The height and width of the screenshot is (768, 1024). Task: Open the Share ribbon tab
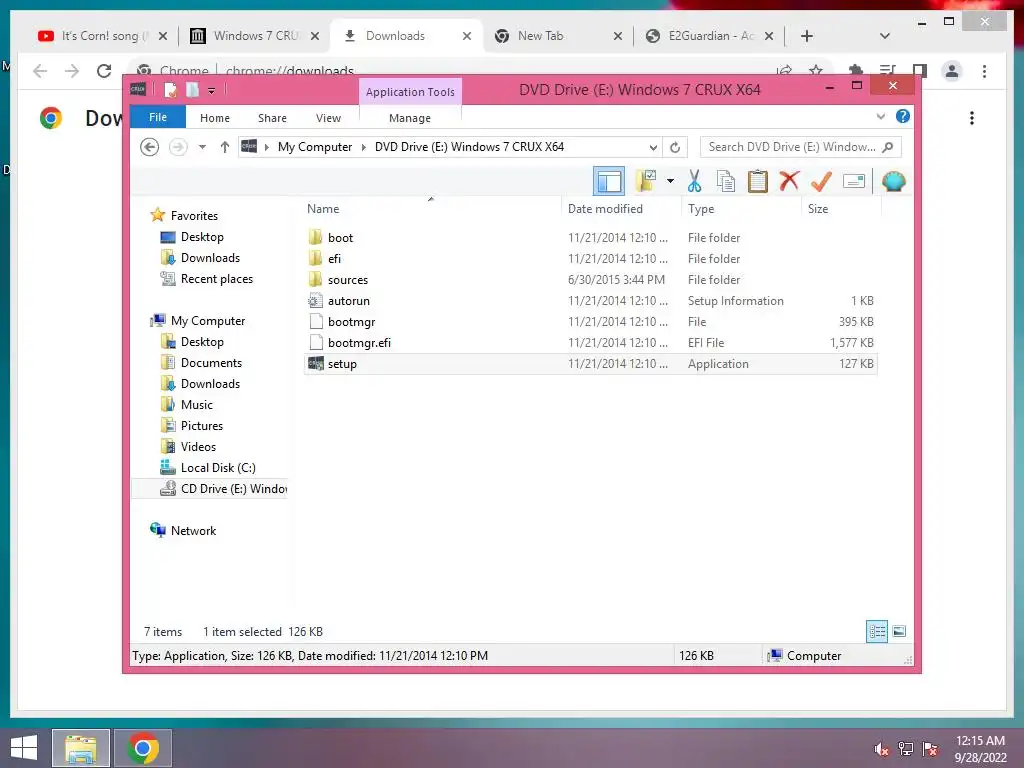[272, 118]
